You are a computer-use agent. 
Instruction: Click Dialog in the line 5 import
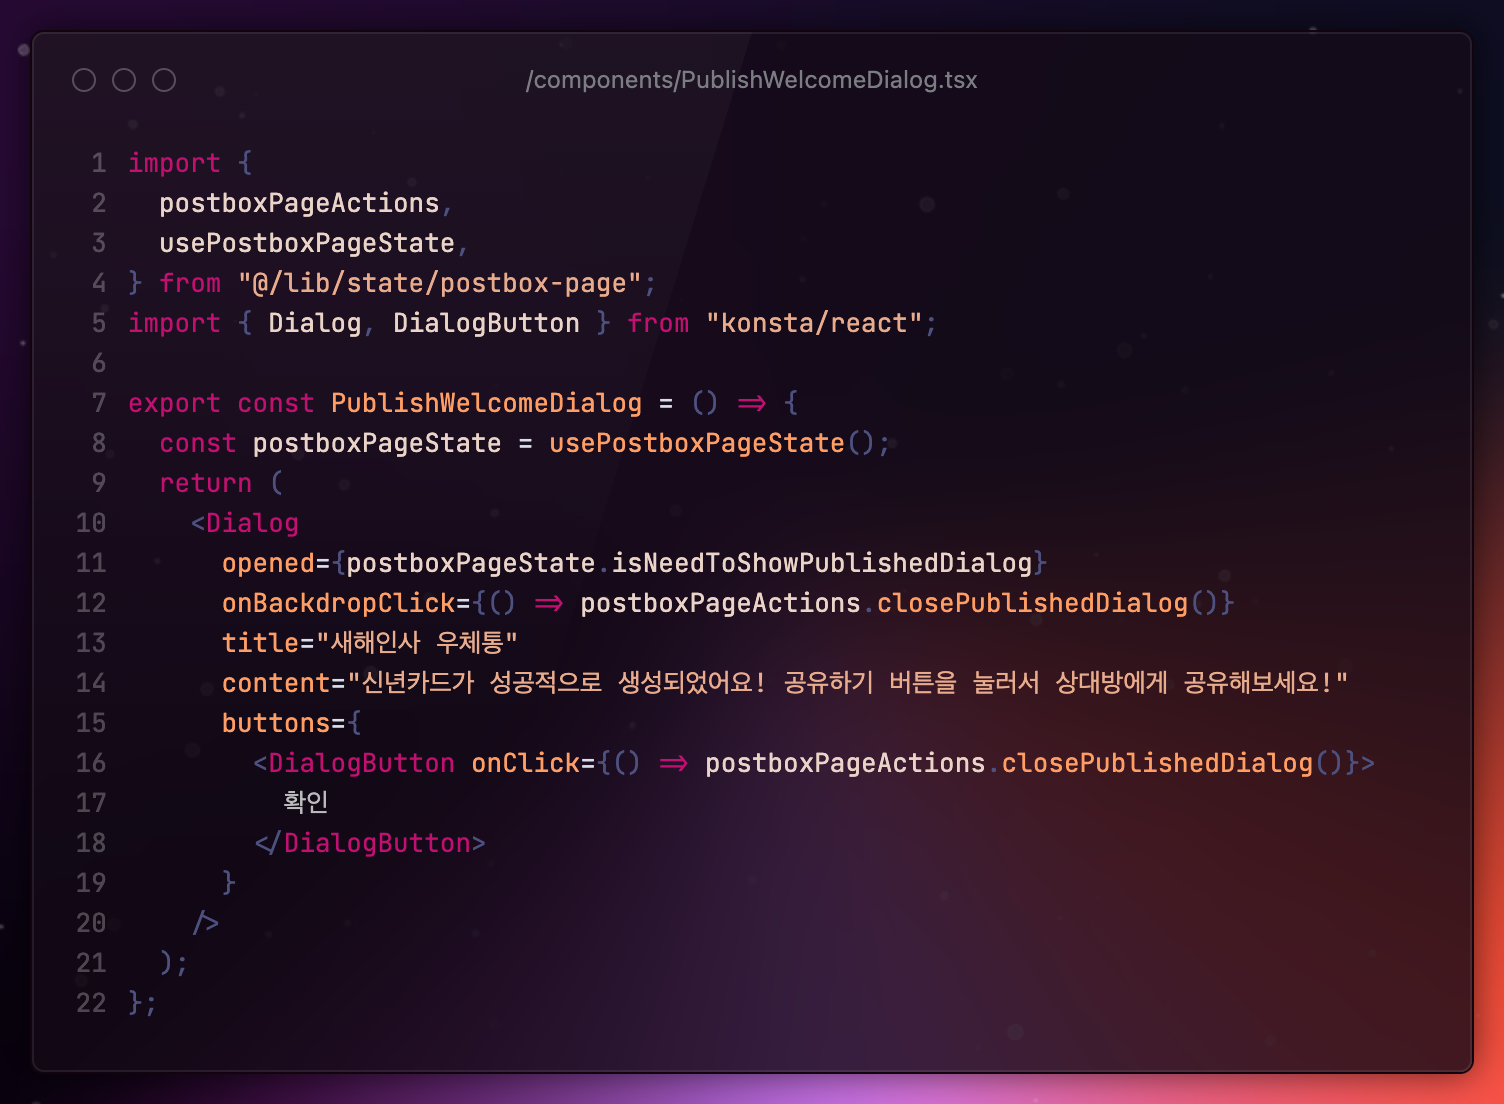tap(315, 323)
